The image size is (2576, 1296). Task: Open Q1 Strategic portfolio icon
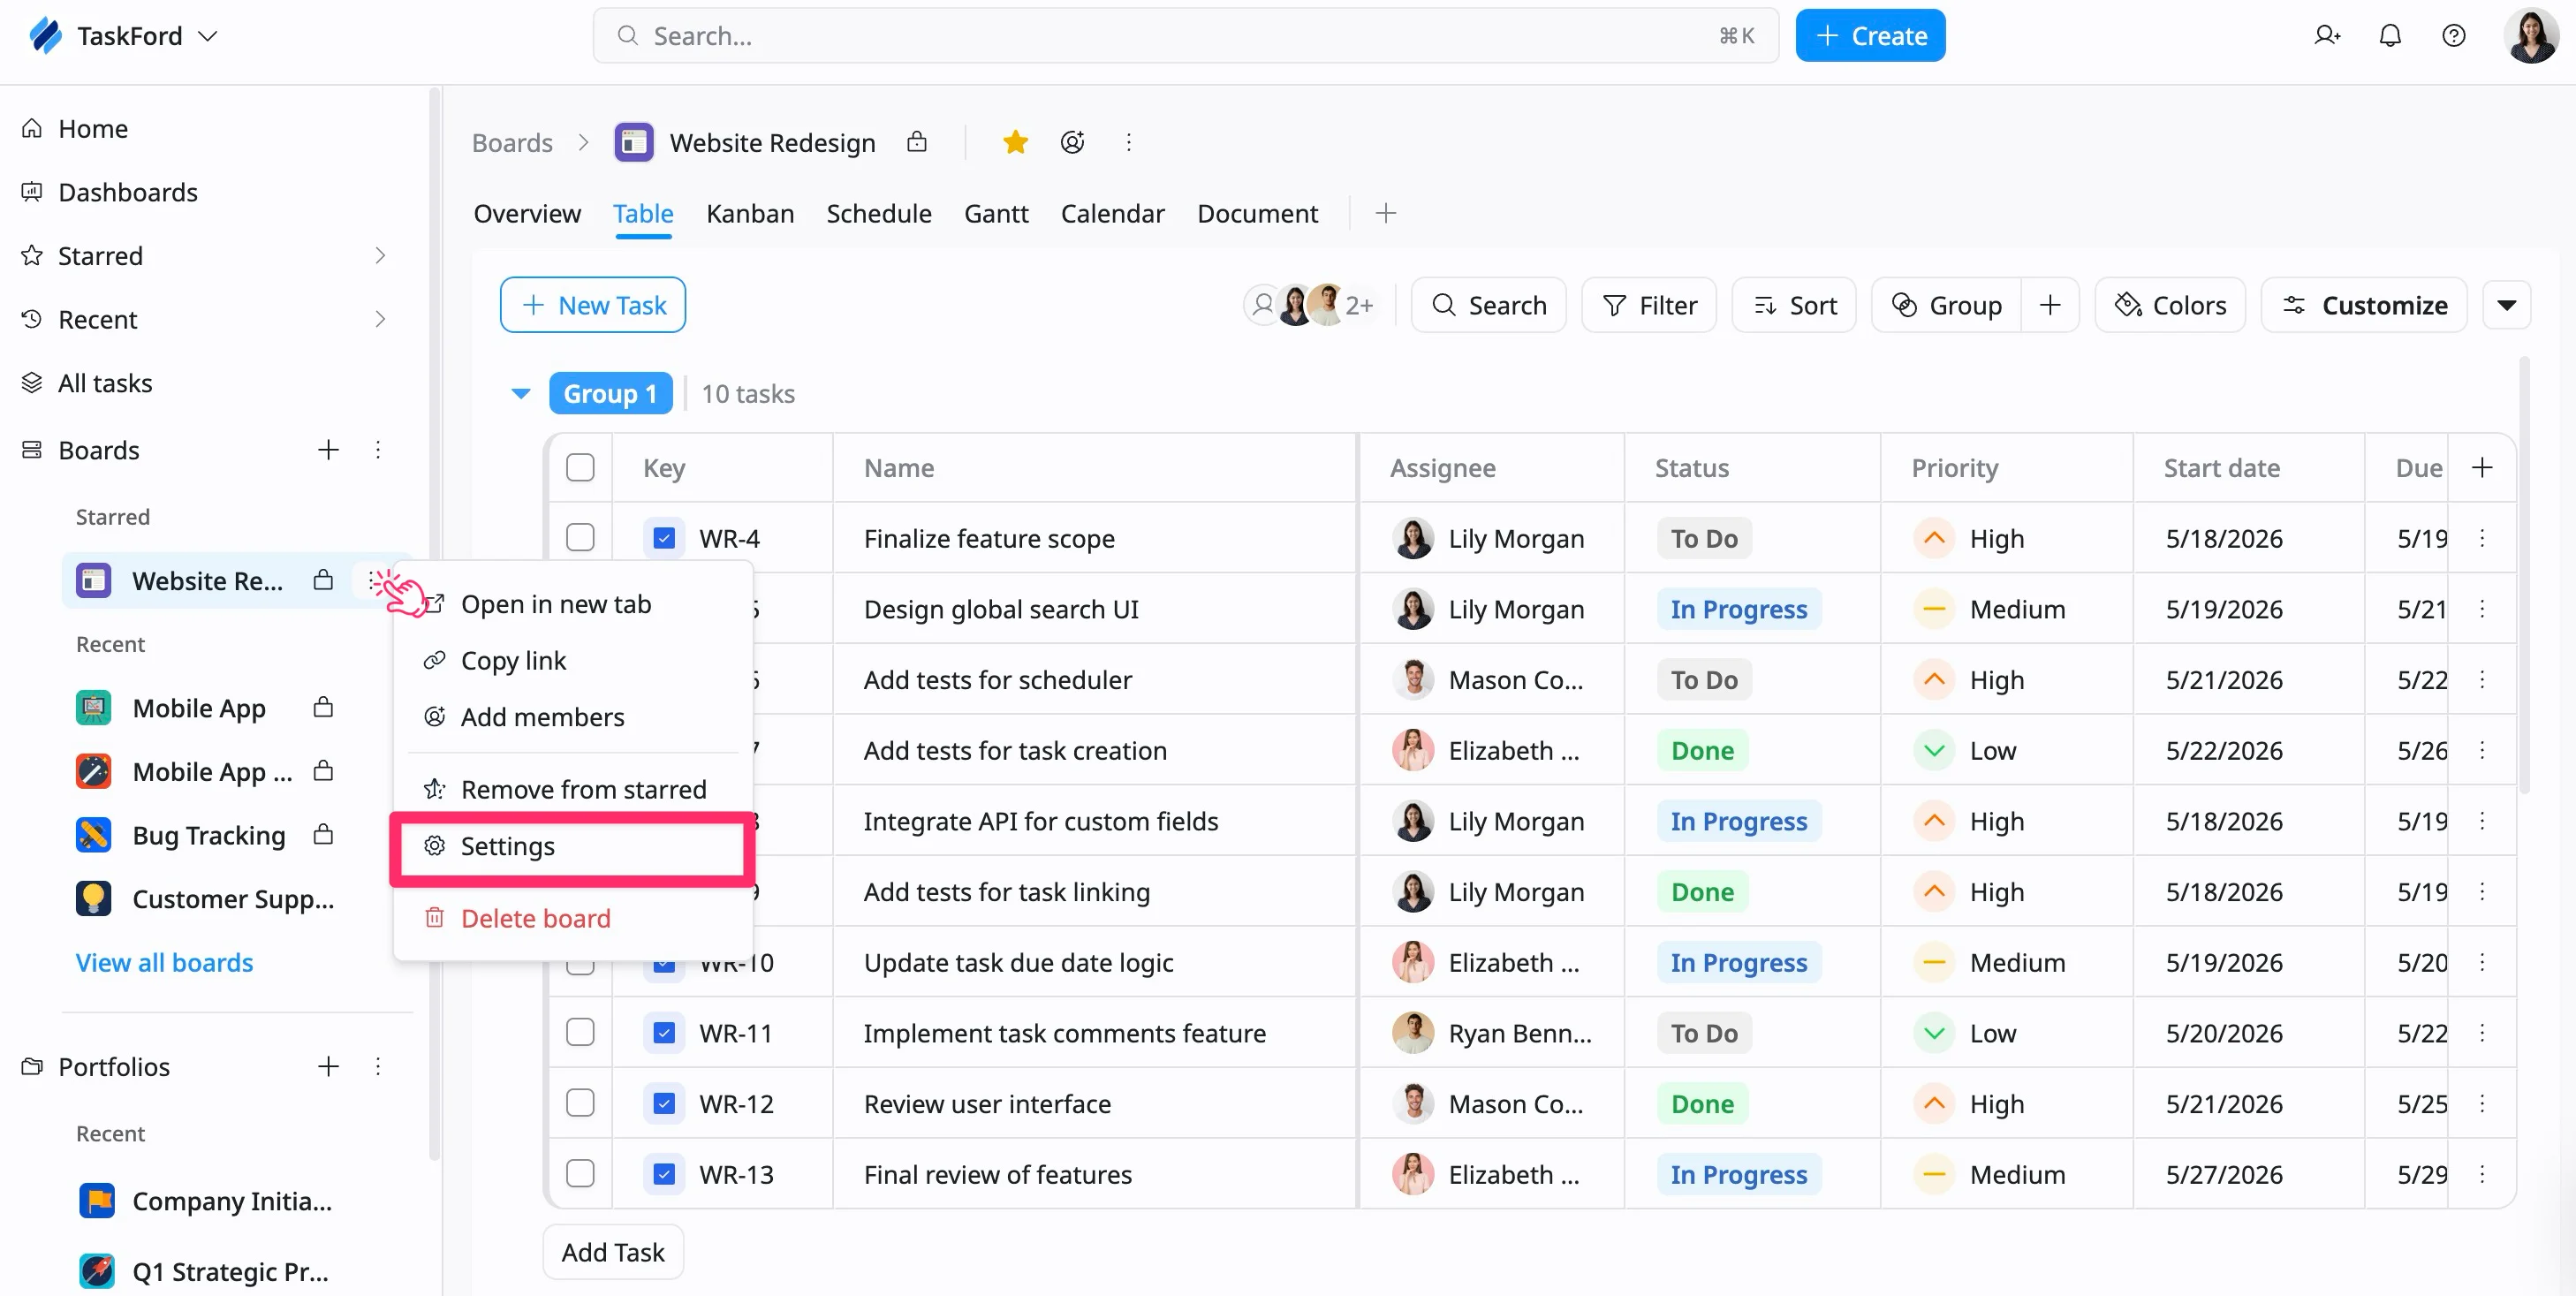(x=97, y=1271)
